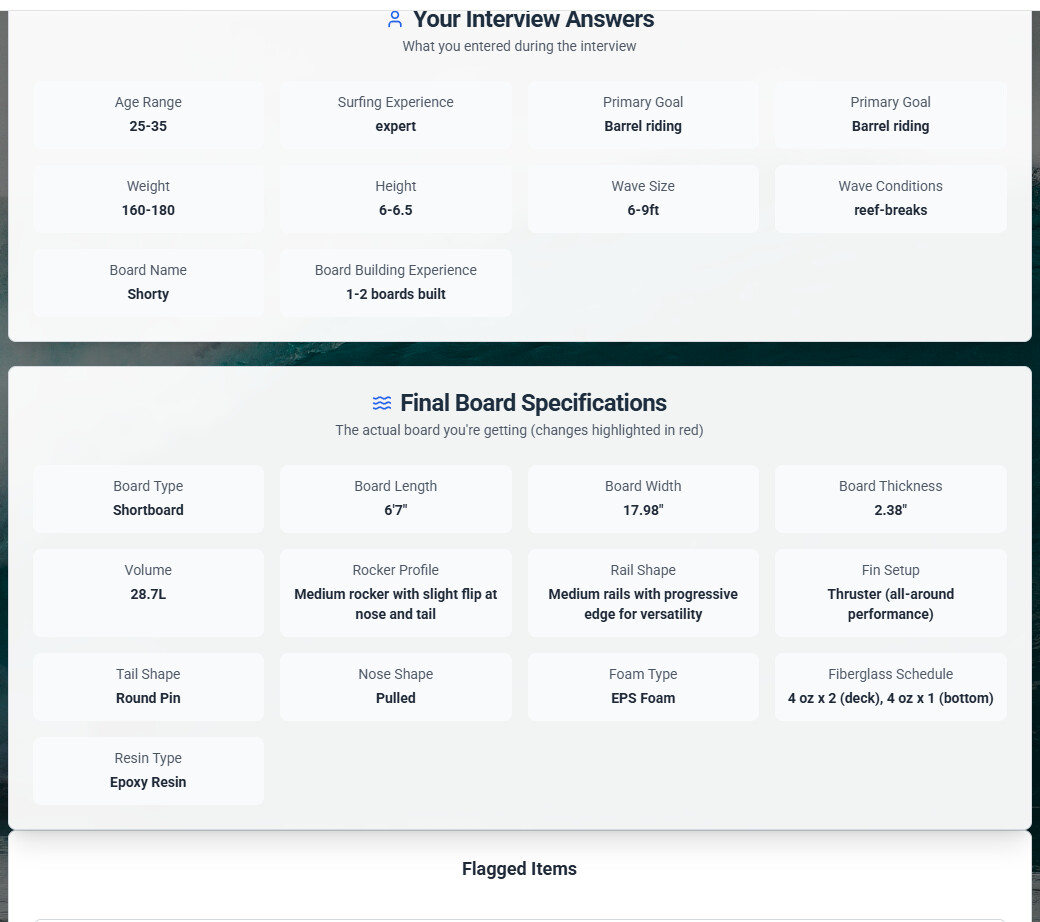Click the Volume 28.7L card
The image size is (1040, 922).
[148, 592]
